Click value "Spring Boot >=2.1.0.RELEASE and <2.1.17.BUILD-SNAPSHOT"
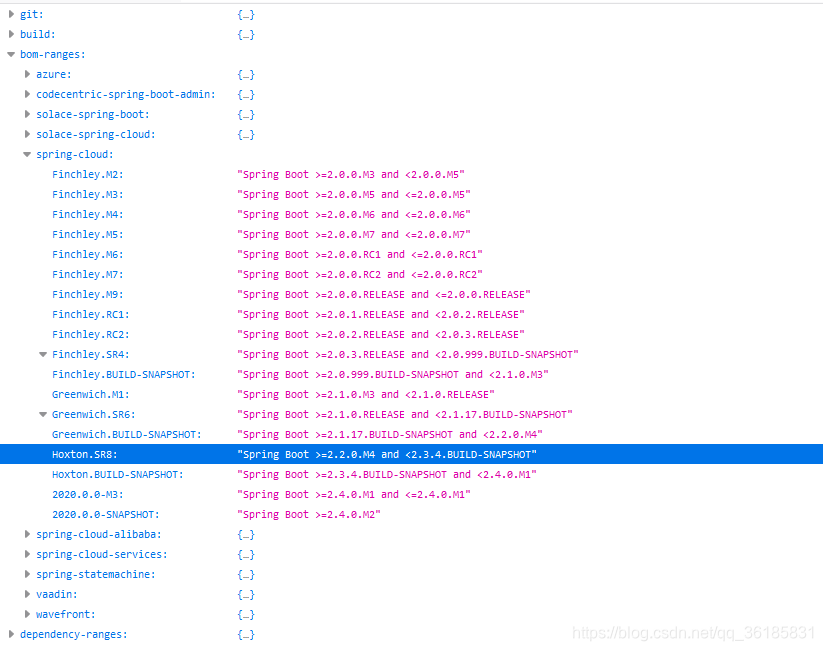 (x=405, y=414)
